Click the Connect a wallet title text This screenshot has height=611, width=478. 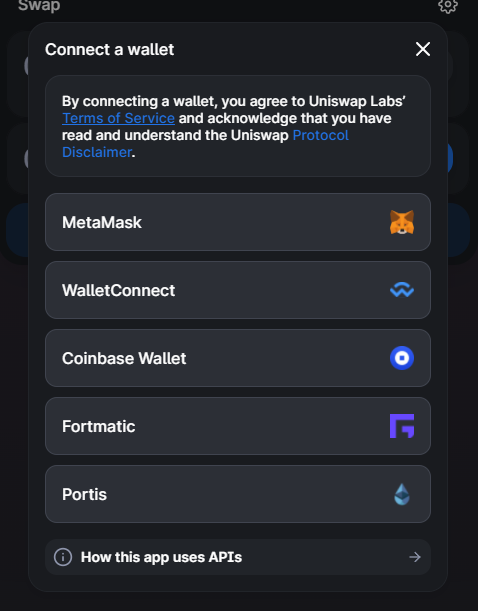pyautogui.click(x=109, y=49)
